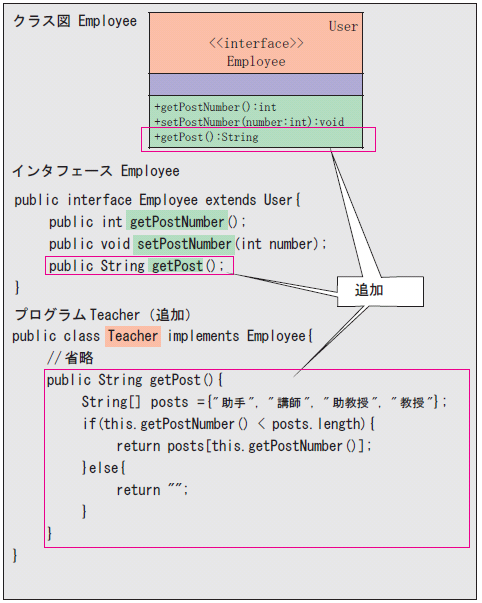This screenshot has height=603, width=482.
Task: Click return posts[this.getPostNumber()] statement
Action: tap(244, 446)
